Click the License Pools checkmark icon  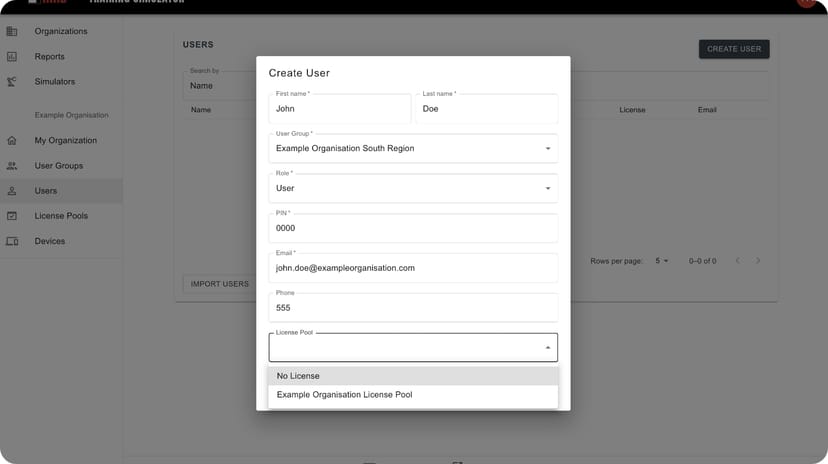click(12, 216)
